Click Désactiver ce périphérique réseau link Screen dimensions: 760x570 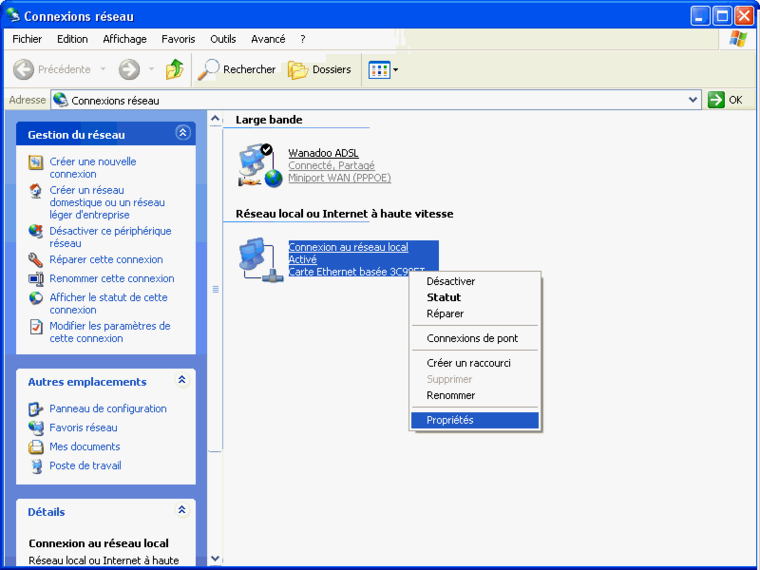click(x=110, y=237)
